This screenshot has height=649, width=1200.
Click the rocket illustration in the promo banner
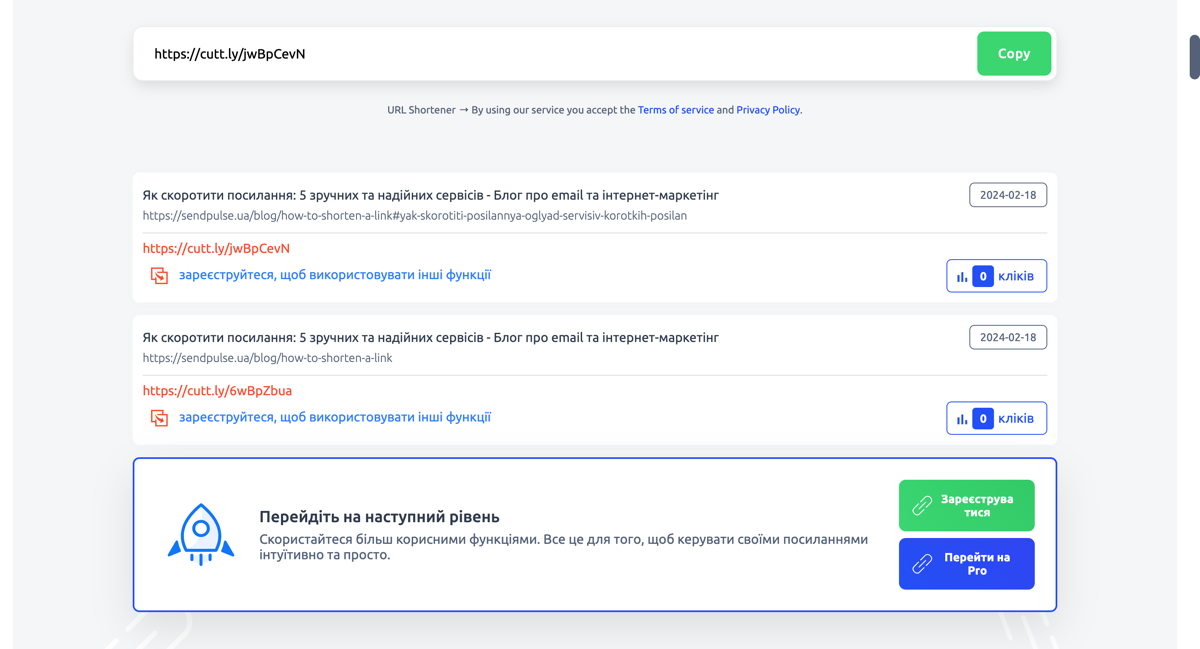tap(200, 533)
